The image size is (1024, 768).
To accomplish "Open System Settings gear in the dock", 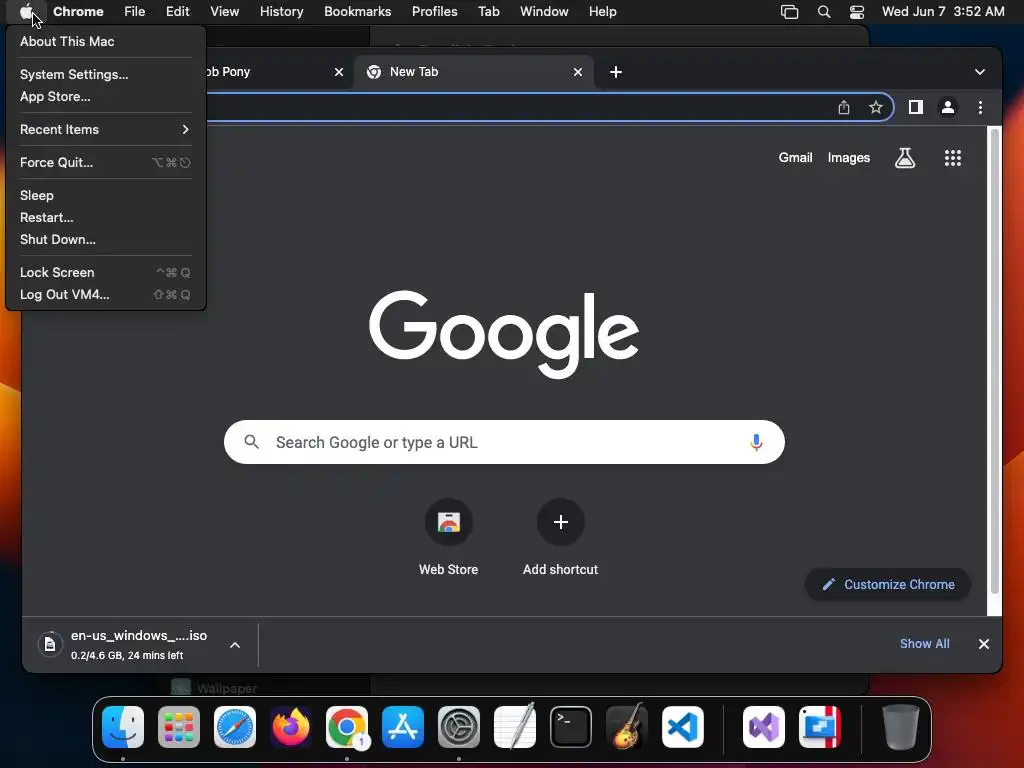I will (458, 727).
